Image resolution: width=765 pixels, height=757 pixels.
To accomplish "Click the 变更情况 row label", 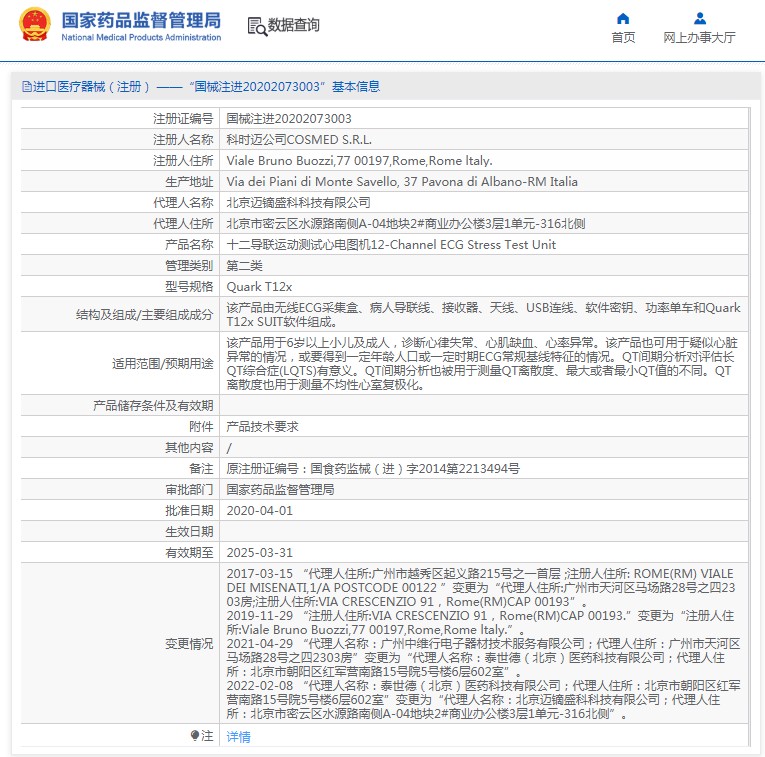I will point(189,644).
